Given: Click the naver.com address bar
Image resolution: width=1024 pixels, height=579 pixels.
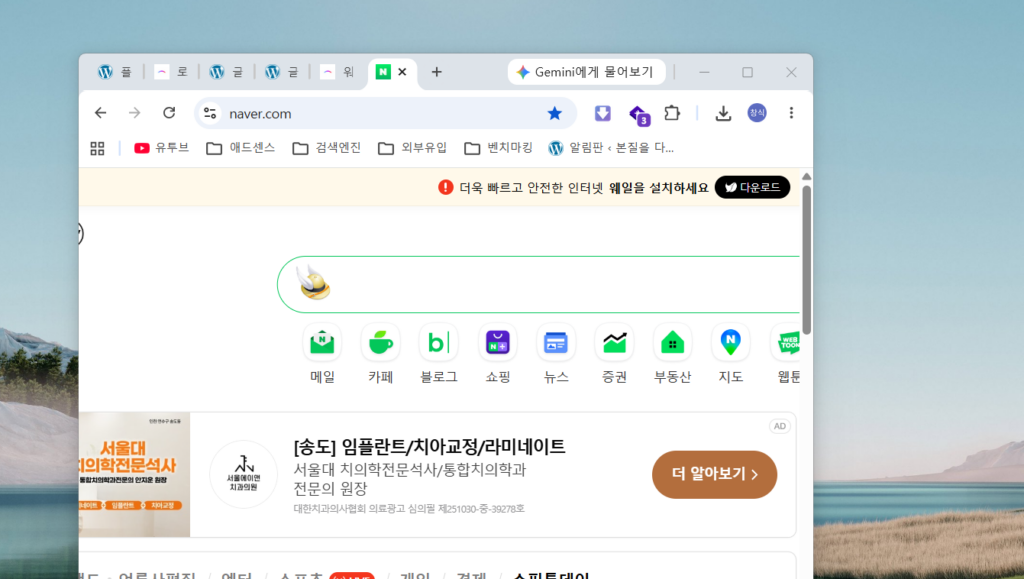Looking at the screenshot, I should [385, 114].
